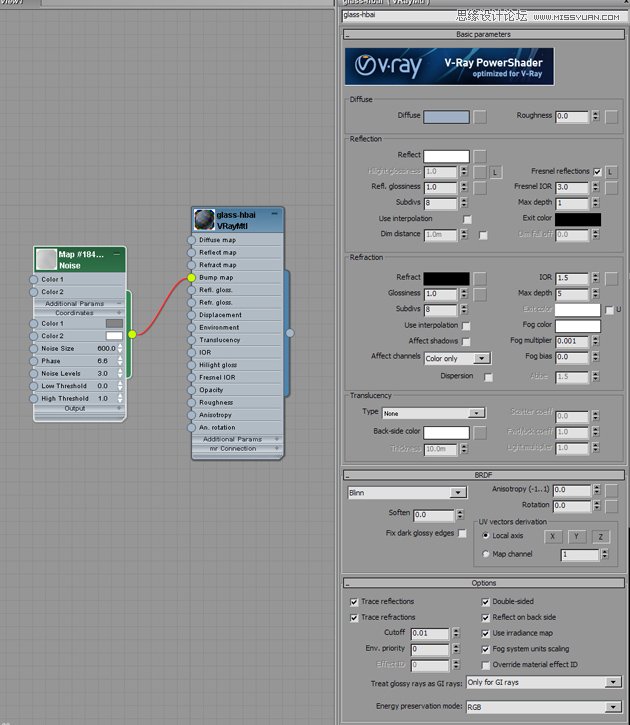Open the Blinn BRDF type dropdown
Screen dimensions: 630x725
406,492
